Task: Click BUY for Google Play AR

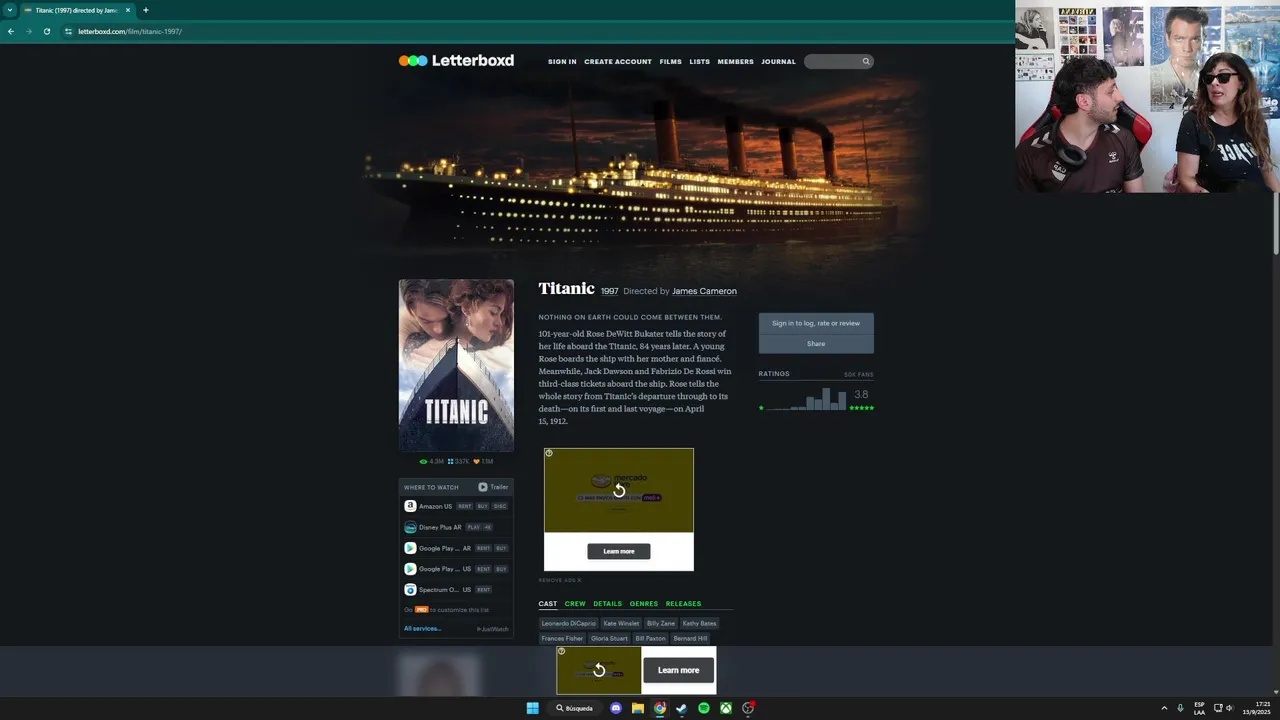Action: pos(501,548)
